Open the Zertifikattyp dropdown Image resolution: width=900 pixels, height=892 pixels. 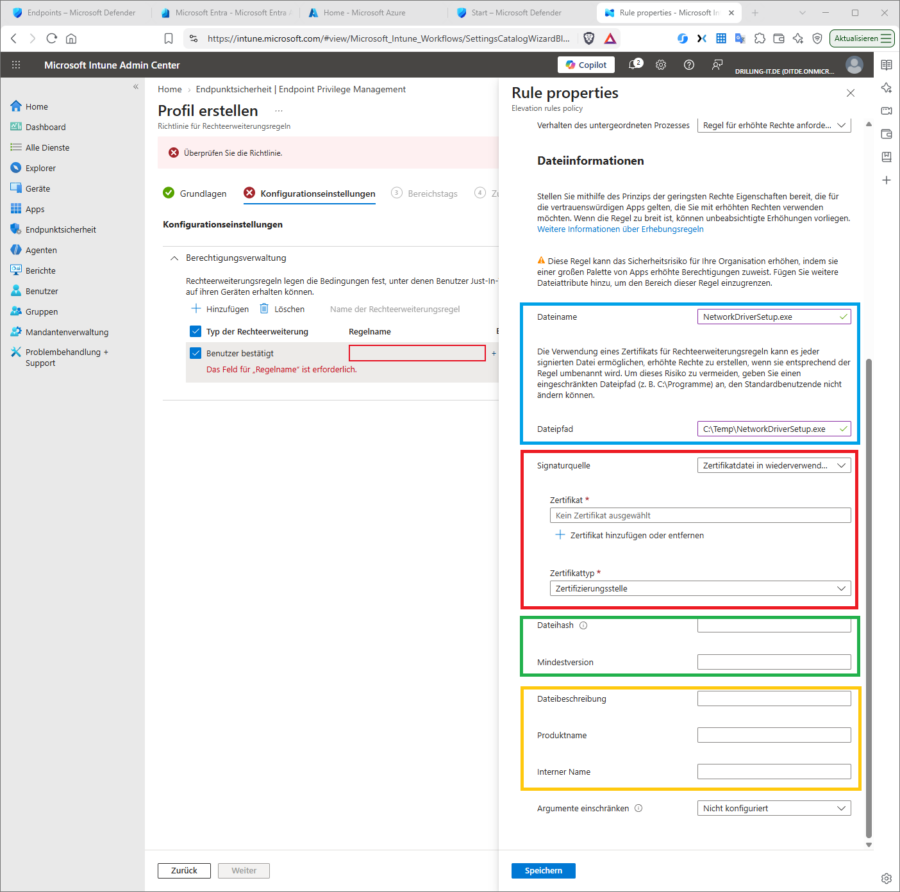700,588
